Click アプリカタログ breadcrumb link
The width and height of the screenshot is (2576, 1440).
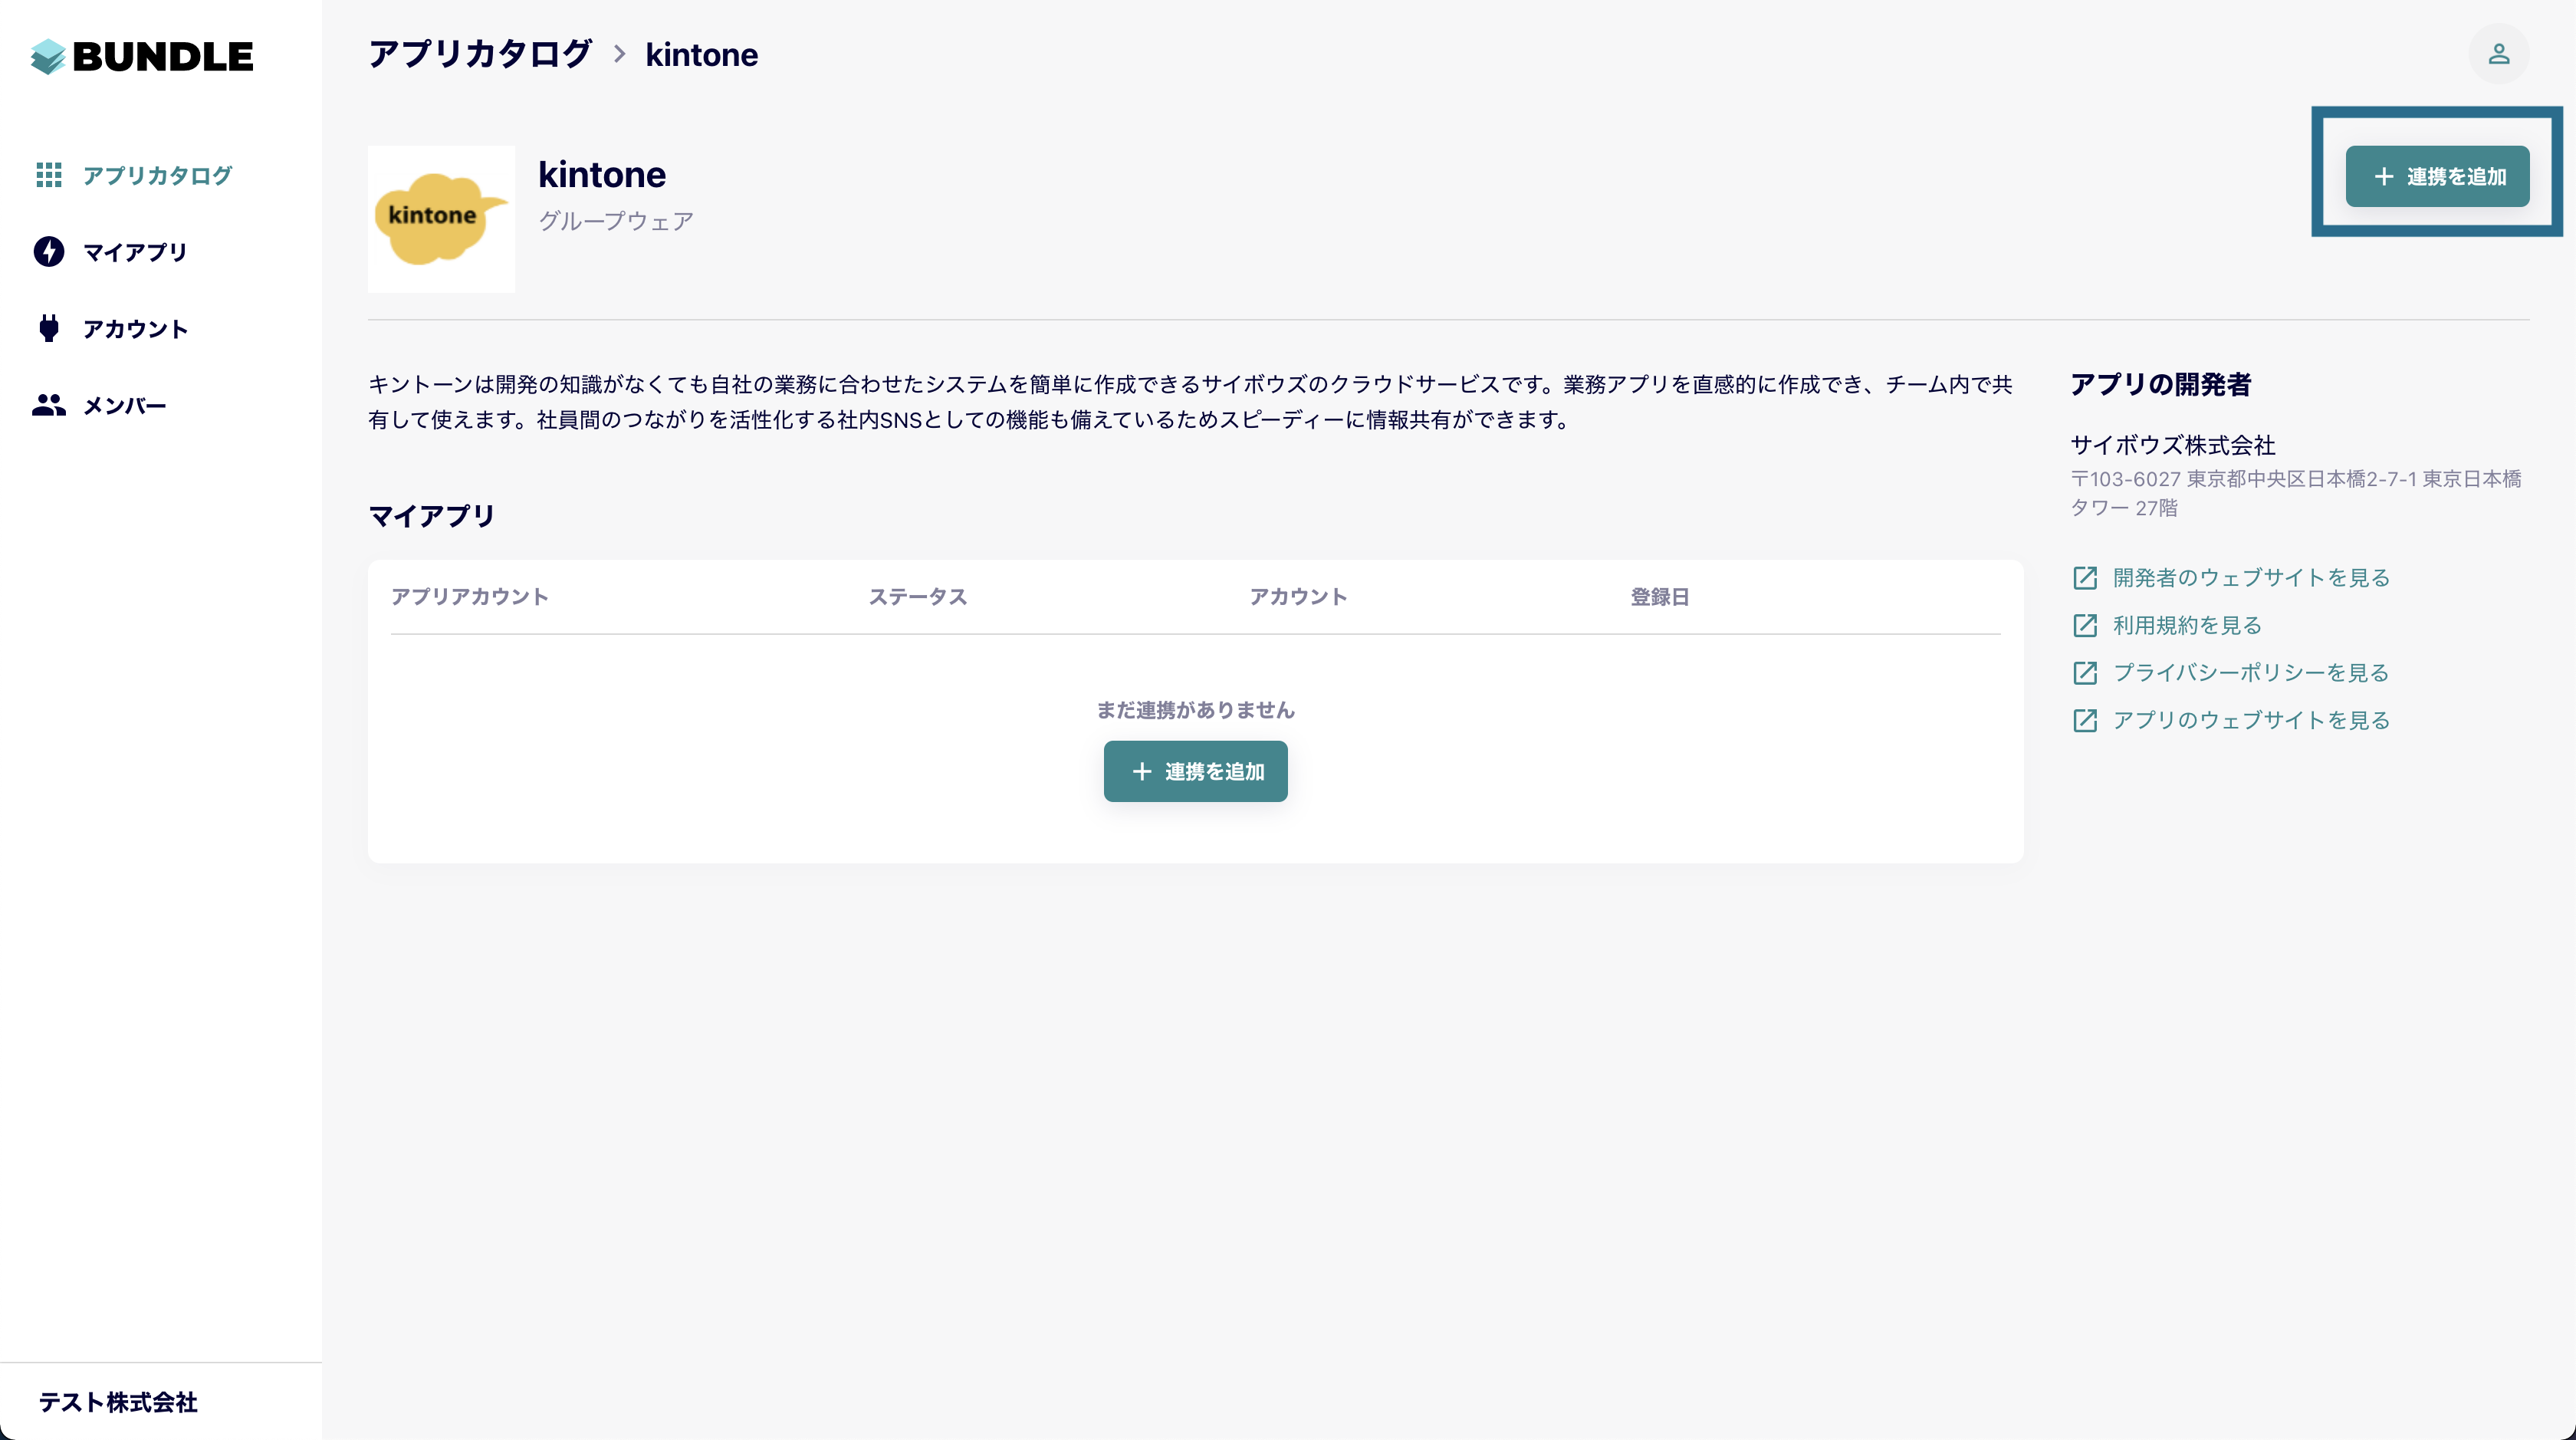pos(480,54)
